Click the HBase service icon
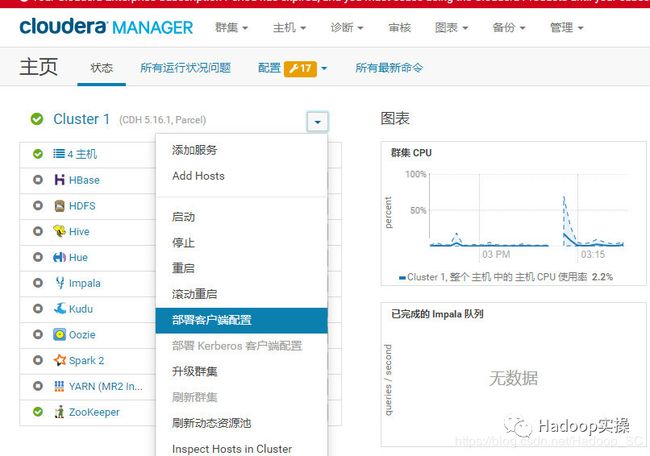Viewport: 650px width, 456px height. coord(59,180)
